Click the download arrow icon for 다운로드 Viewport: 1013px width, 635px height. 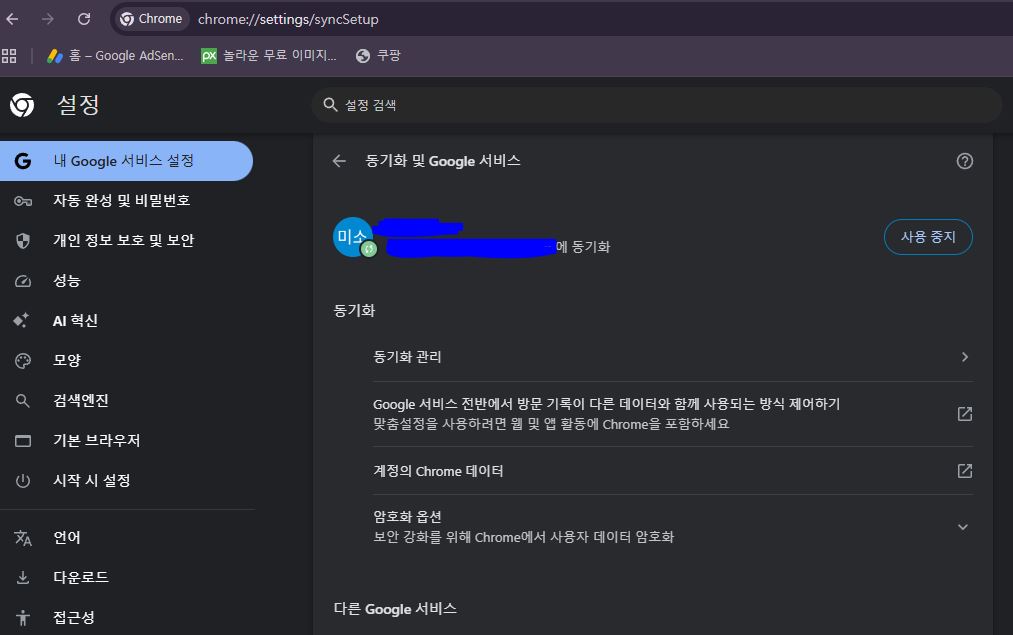tap(23, 578)
